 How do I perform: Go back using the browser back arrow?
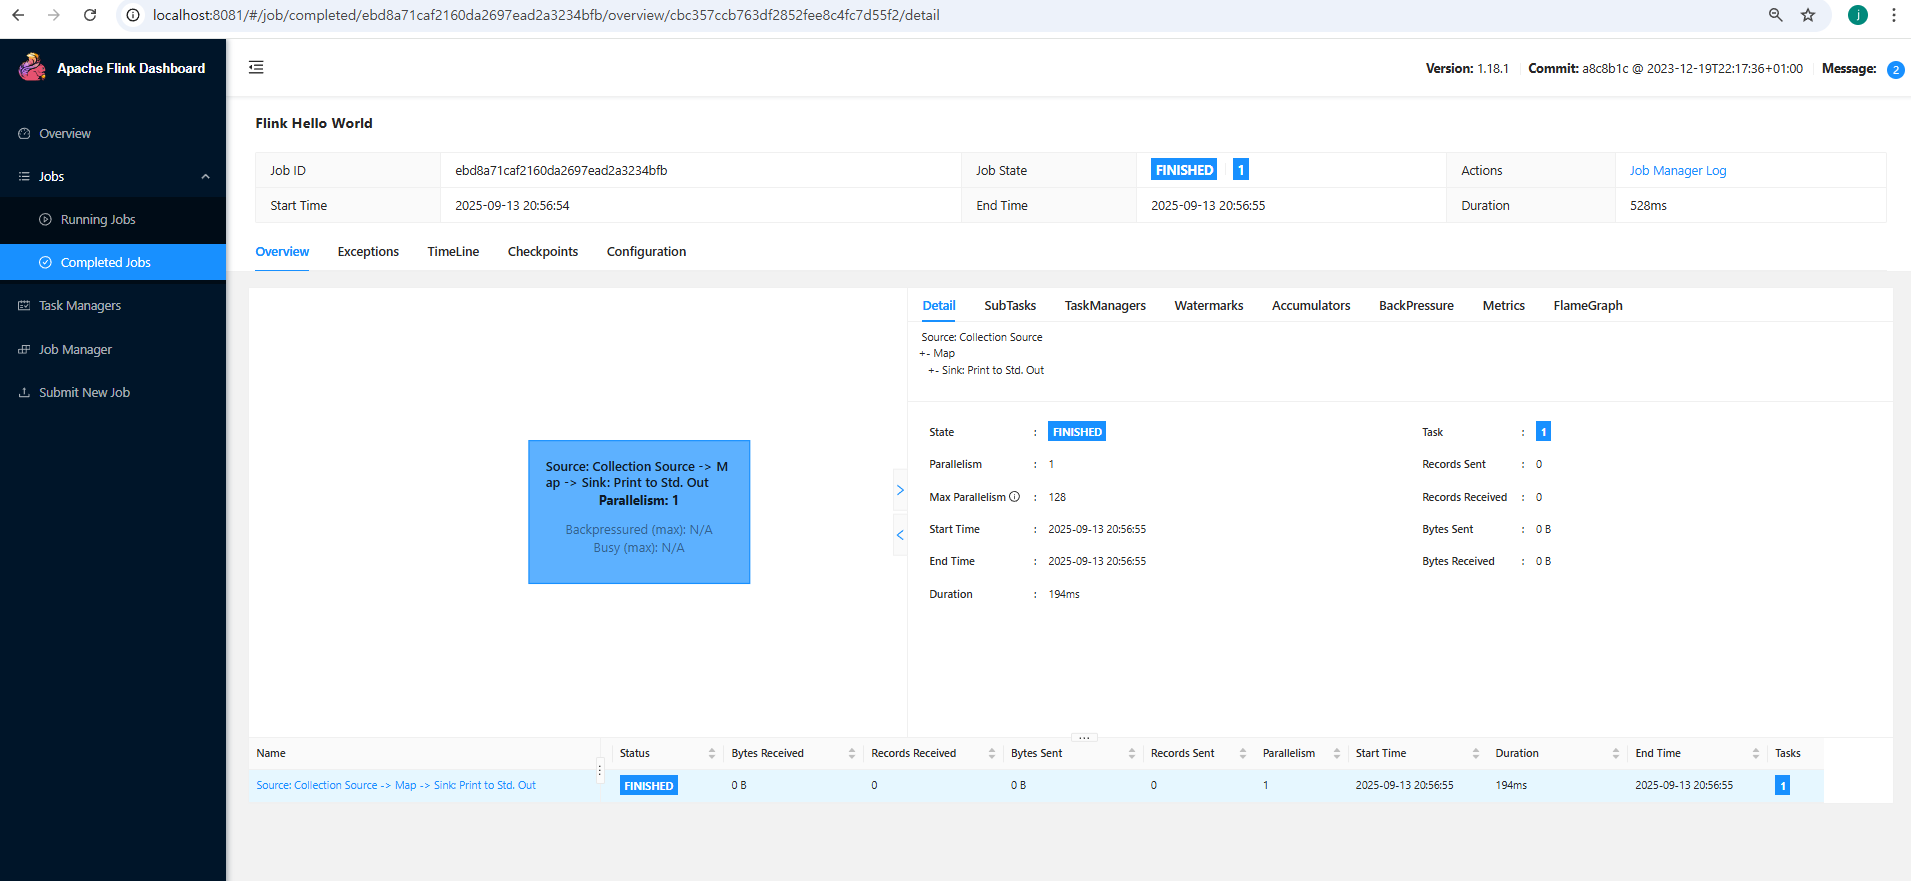[18, 15]
